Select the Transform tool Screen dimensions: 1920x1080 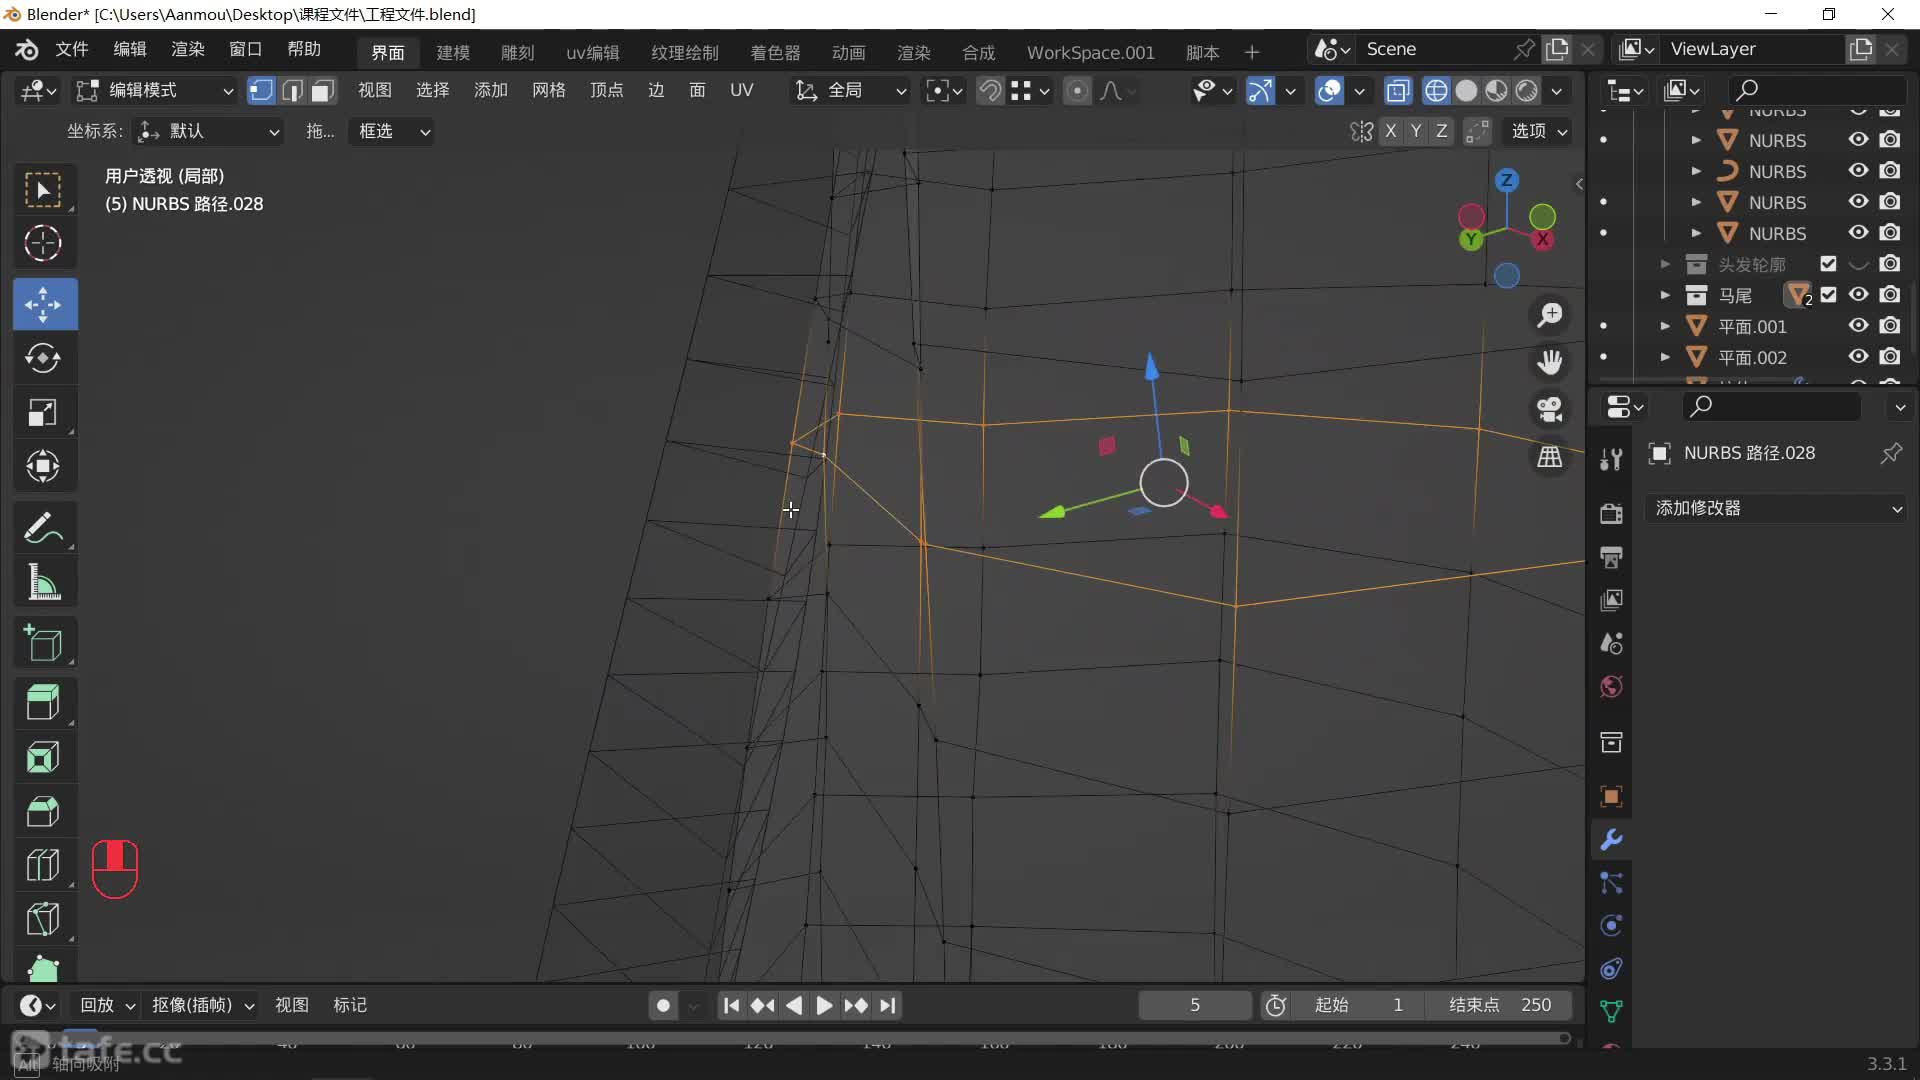[44, 466]
